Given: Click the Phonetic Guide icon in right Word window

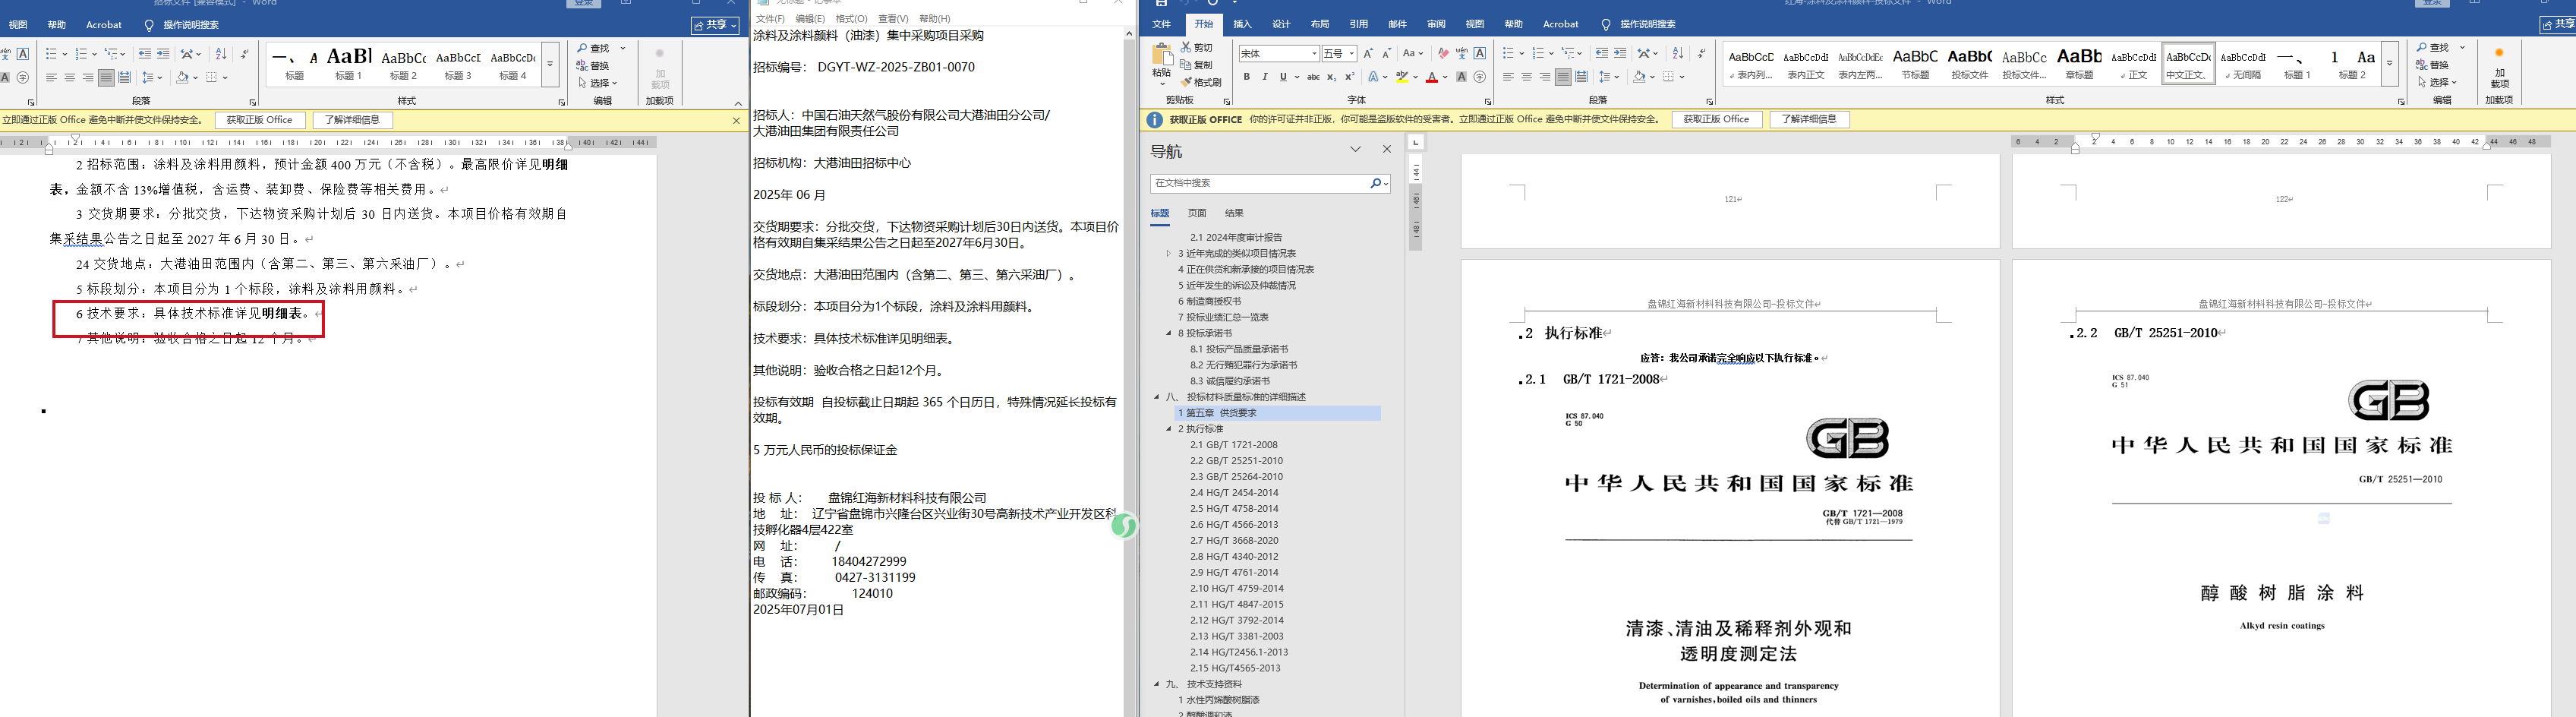Looking at the screenshot, I should [x=1462, y=53].
